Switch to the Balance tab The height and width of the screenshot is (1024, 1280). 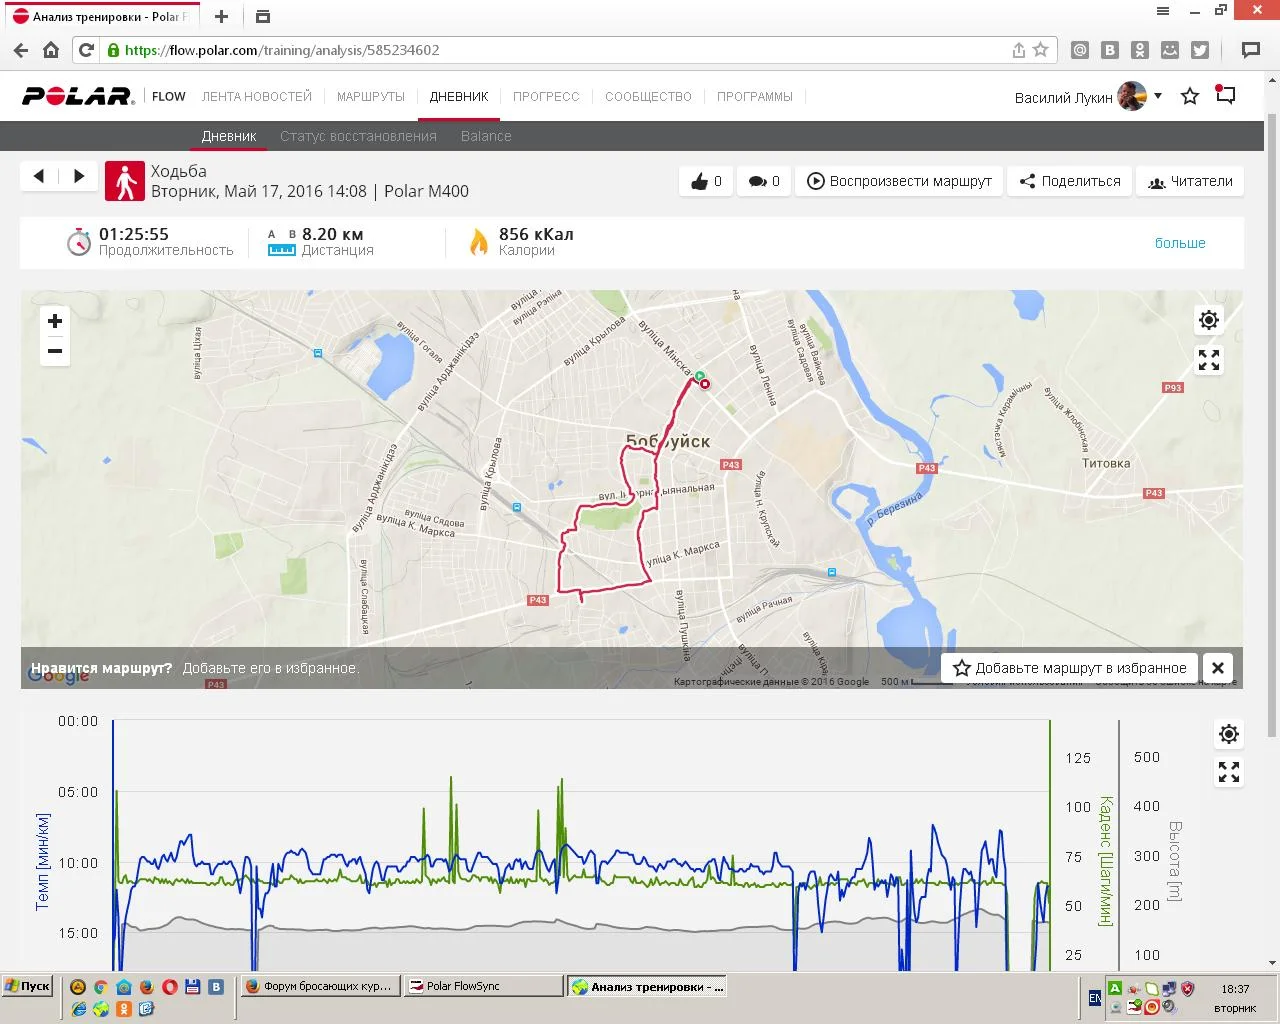pyautogui.click(x=486, y=136)
